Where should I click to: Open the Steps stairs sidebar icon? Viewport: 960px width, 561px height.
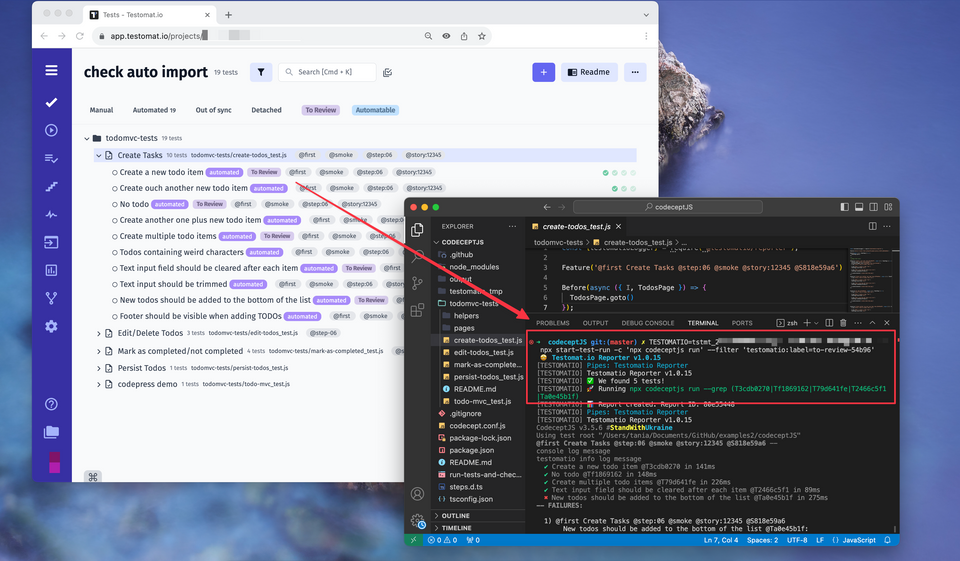pos(51,187)
